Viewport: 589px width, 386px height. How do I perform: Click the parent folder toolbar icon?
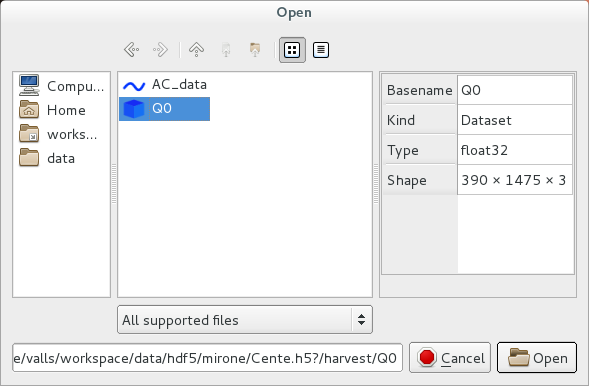click(255, 50)
